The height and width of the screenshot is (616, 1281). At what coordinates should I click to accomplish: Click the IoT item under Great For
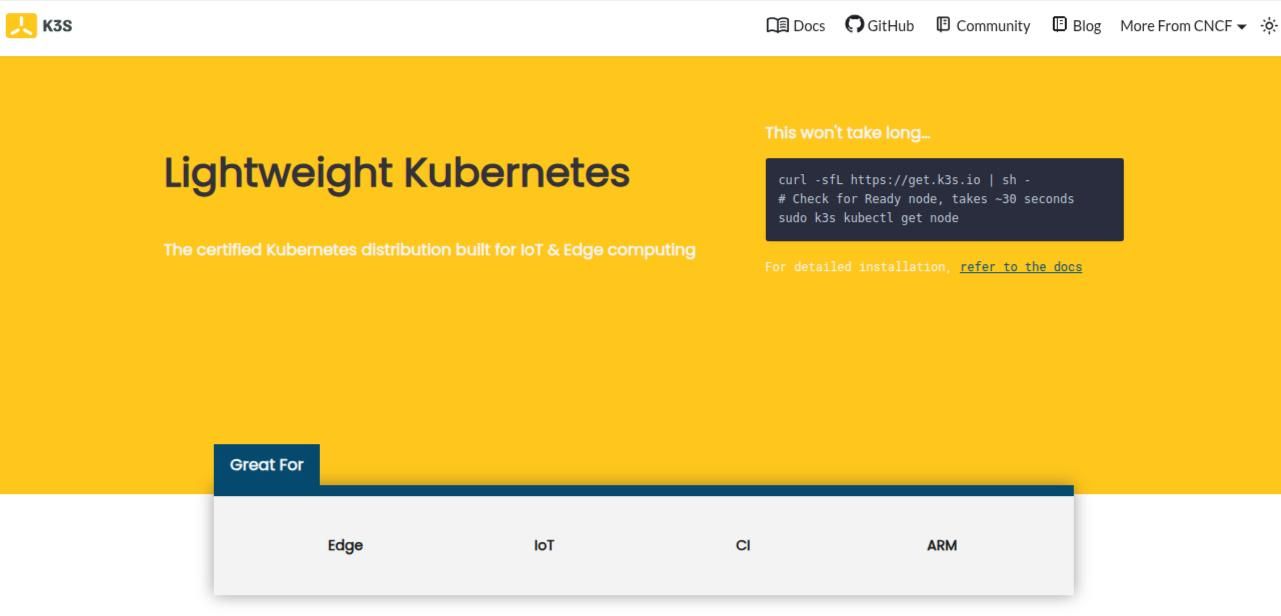tap(544, 545)
